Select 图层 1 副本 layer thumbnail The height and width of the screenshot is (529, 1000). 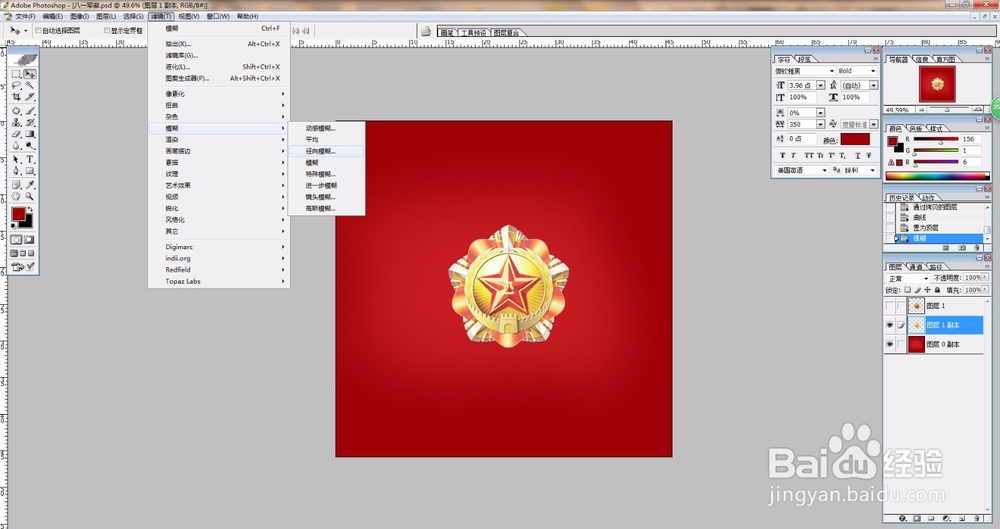coord(916,325)
